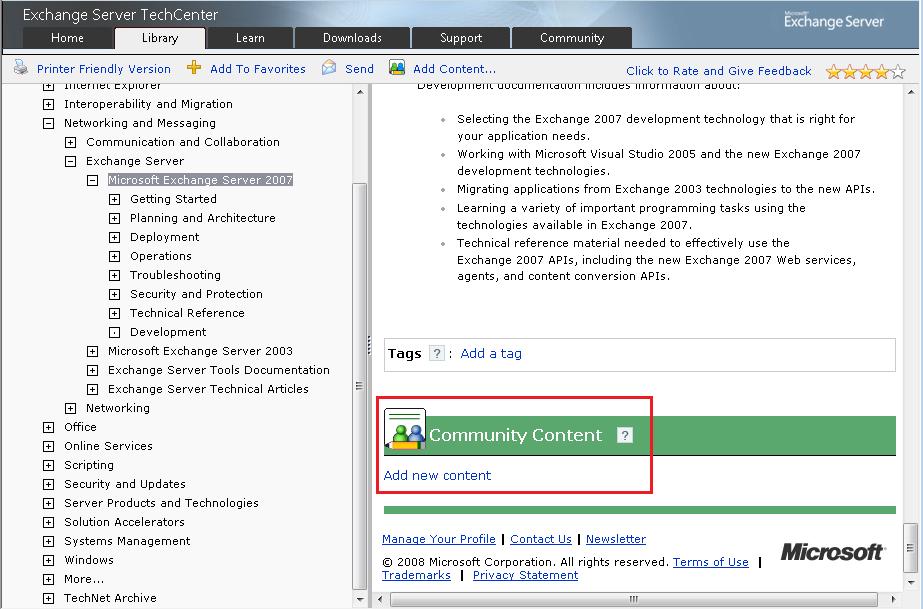Viewport: 923px width, 609px height.
Task: Click Add Content... link
Action: pyautogui.click(x=454, y=69)
